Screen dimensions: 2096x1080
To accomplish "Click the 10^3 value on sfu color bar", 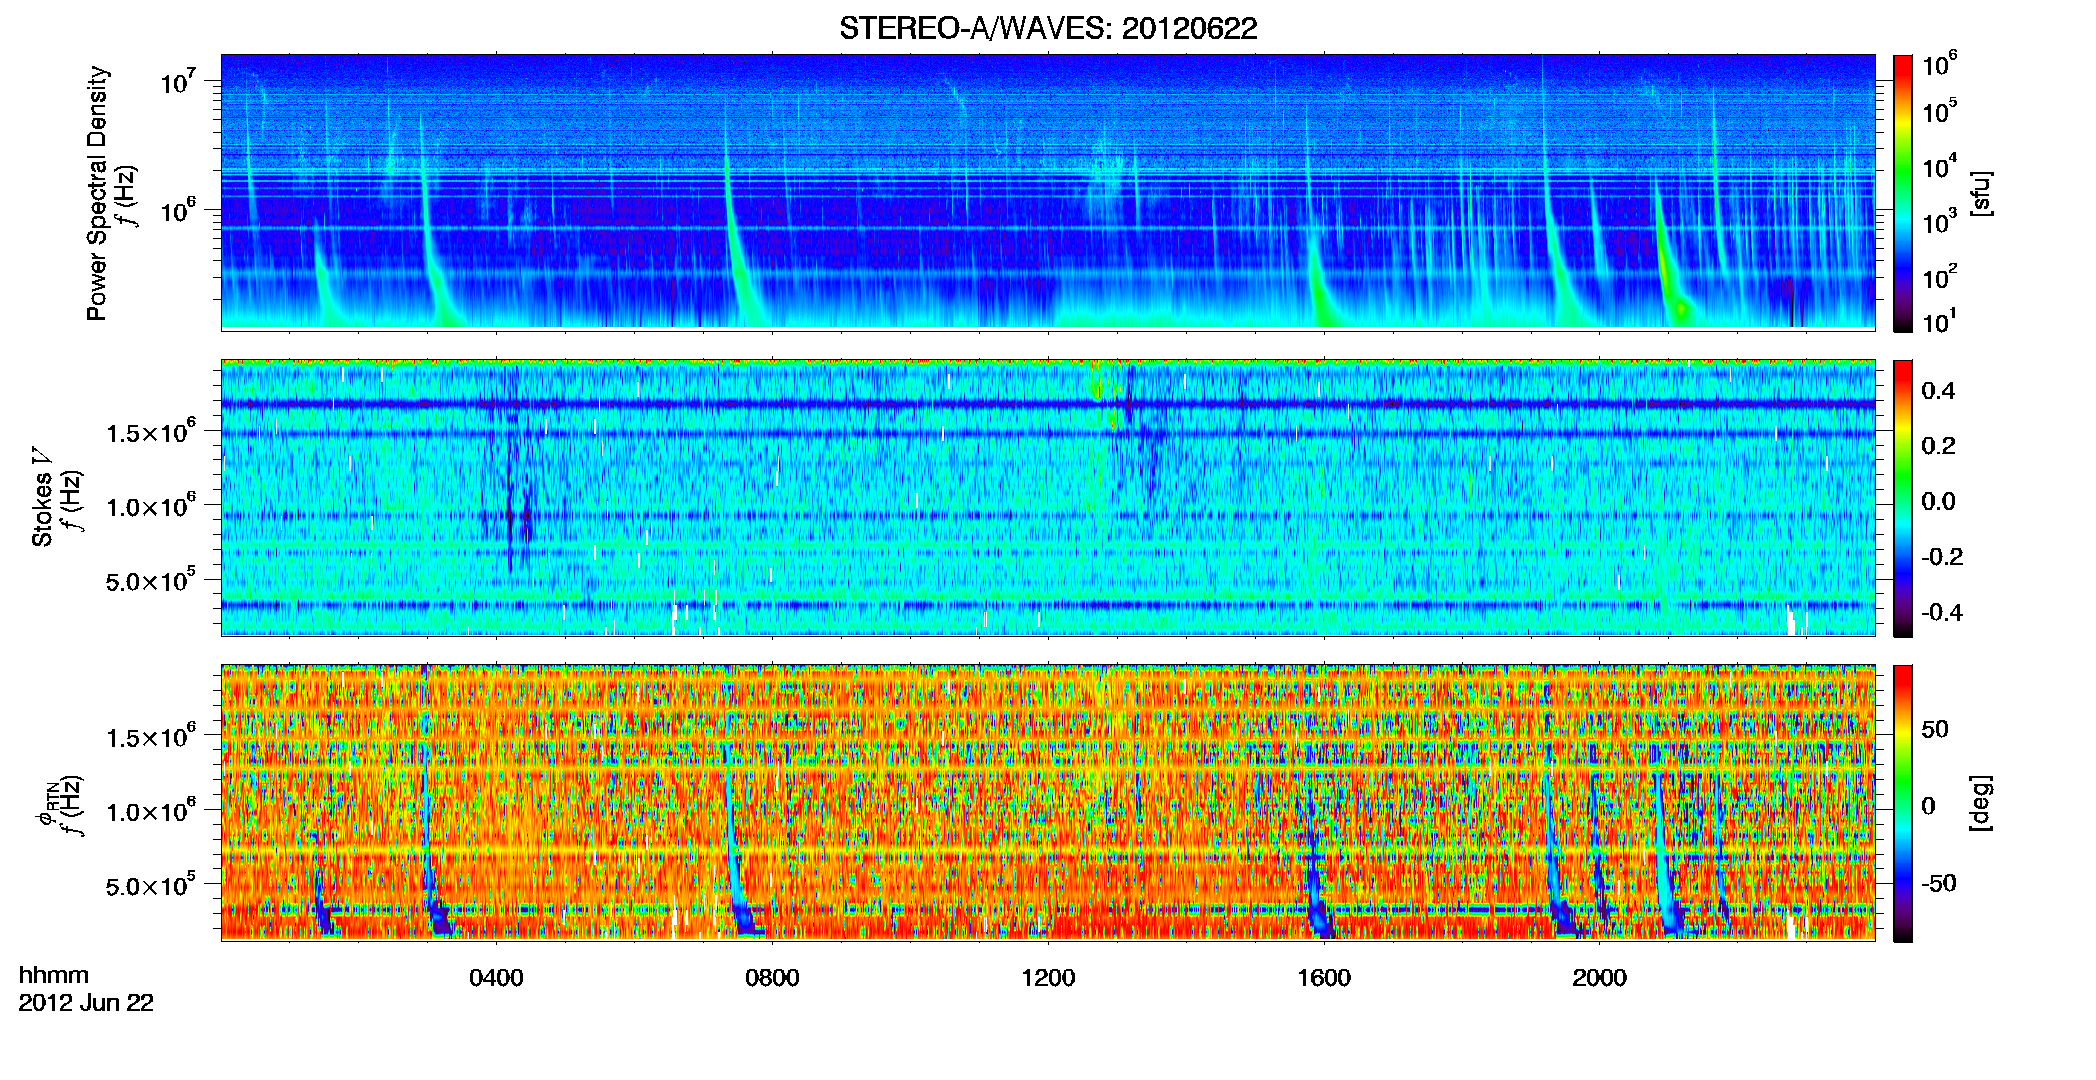I will click(1940, 221).
